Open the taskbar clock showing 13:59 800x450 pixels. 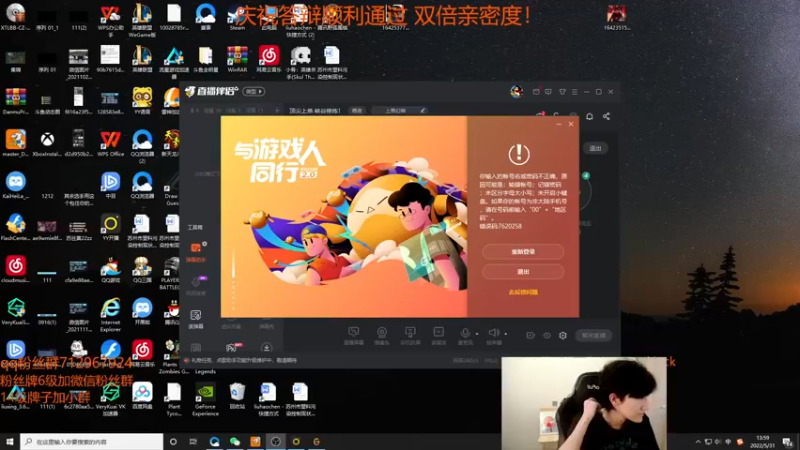coord(762,442)
